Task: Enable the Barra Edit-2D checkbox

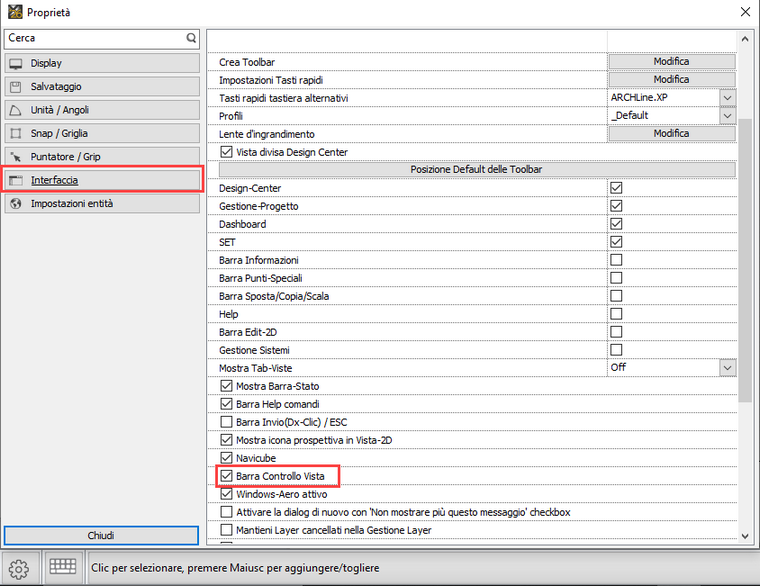Action: tap(616, 332)
